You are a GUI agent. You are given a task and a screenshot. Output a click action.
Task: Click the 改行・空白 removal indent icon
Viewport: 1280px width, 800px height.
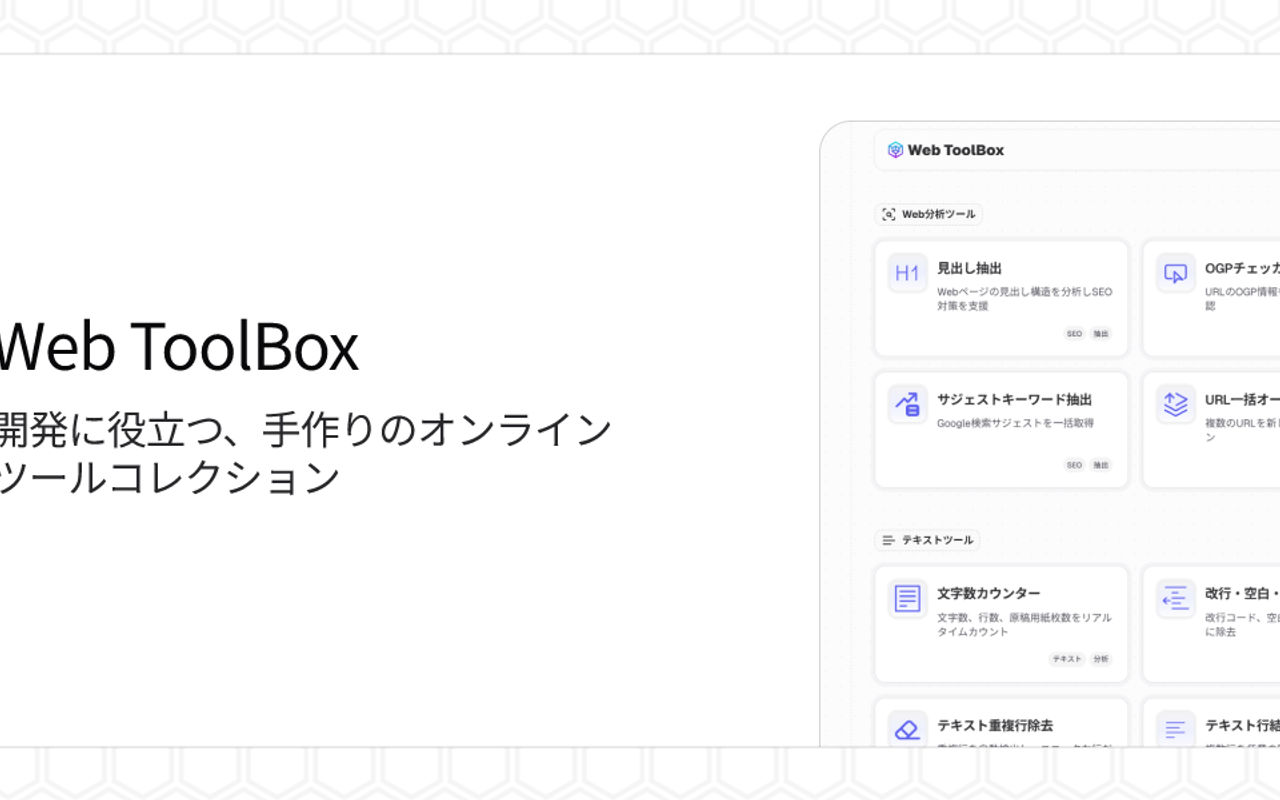tap(1175, 598)
